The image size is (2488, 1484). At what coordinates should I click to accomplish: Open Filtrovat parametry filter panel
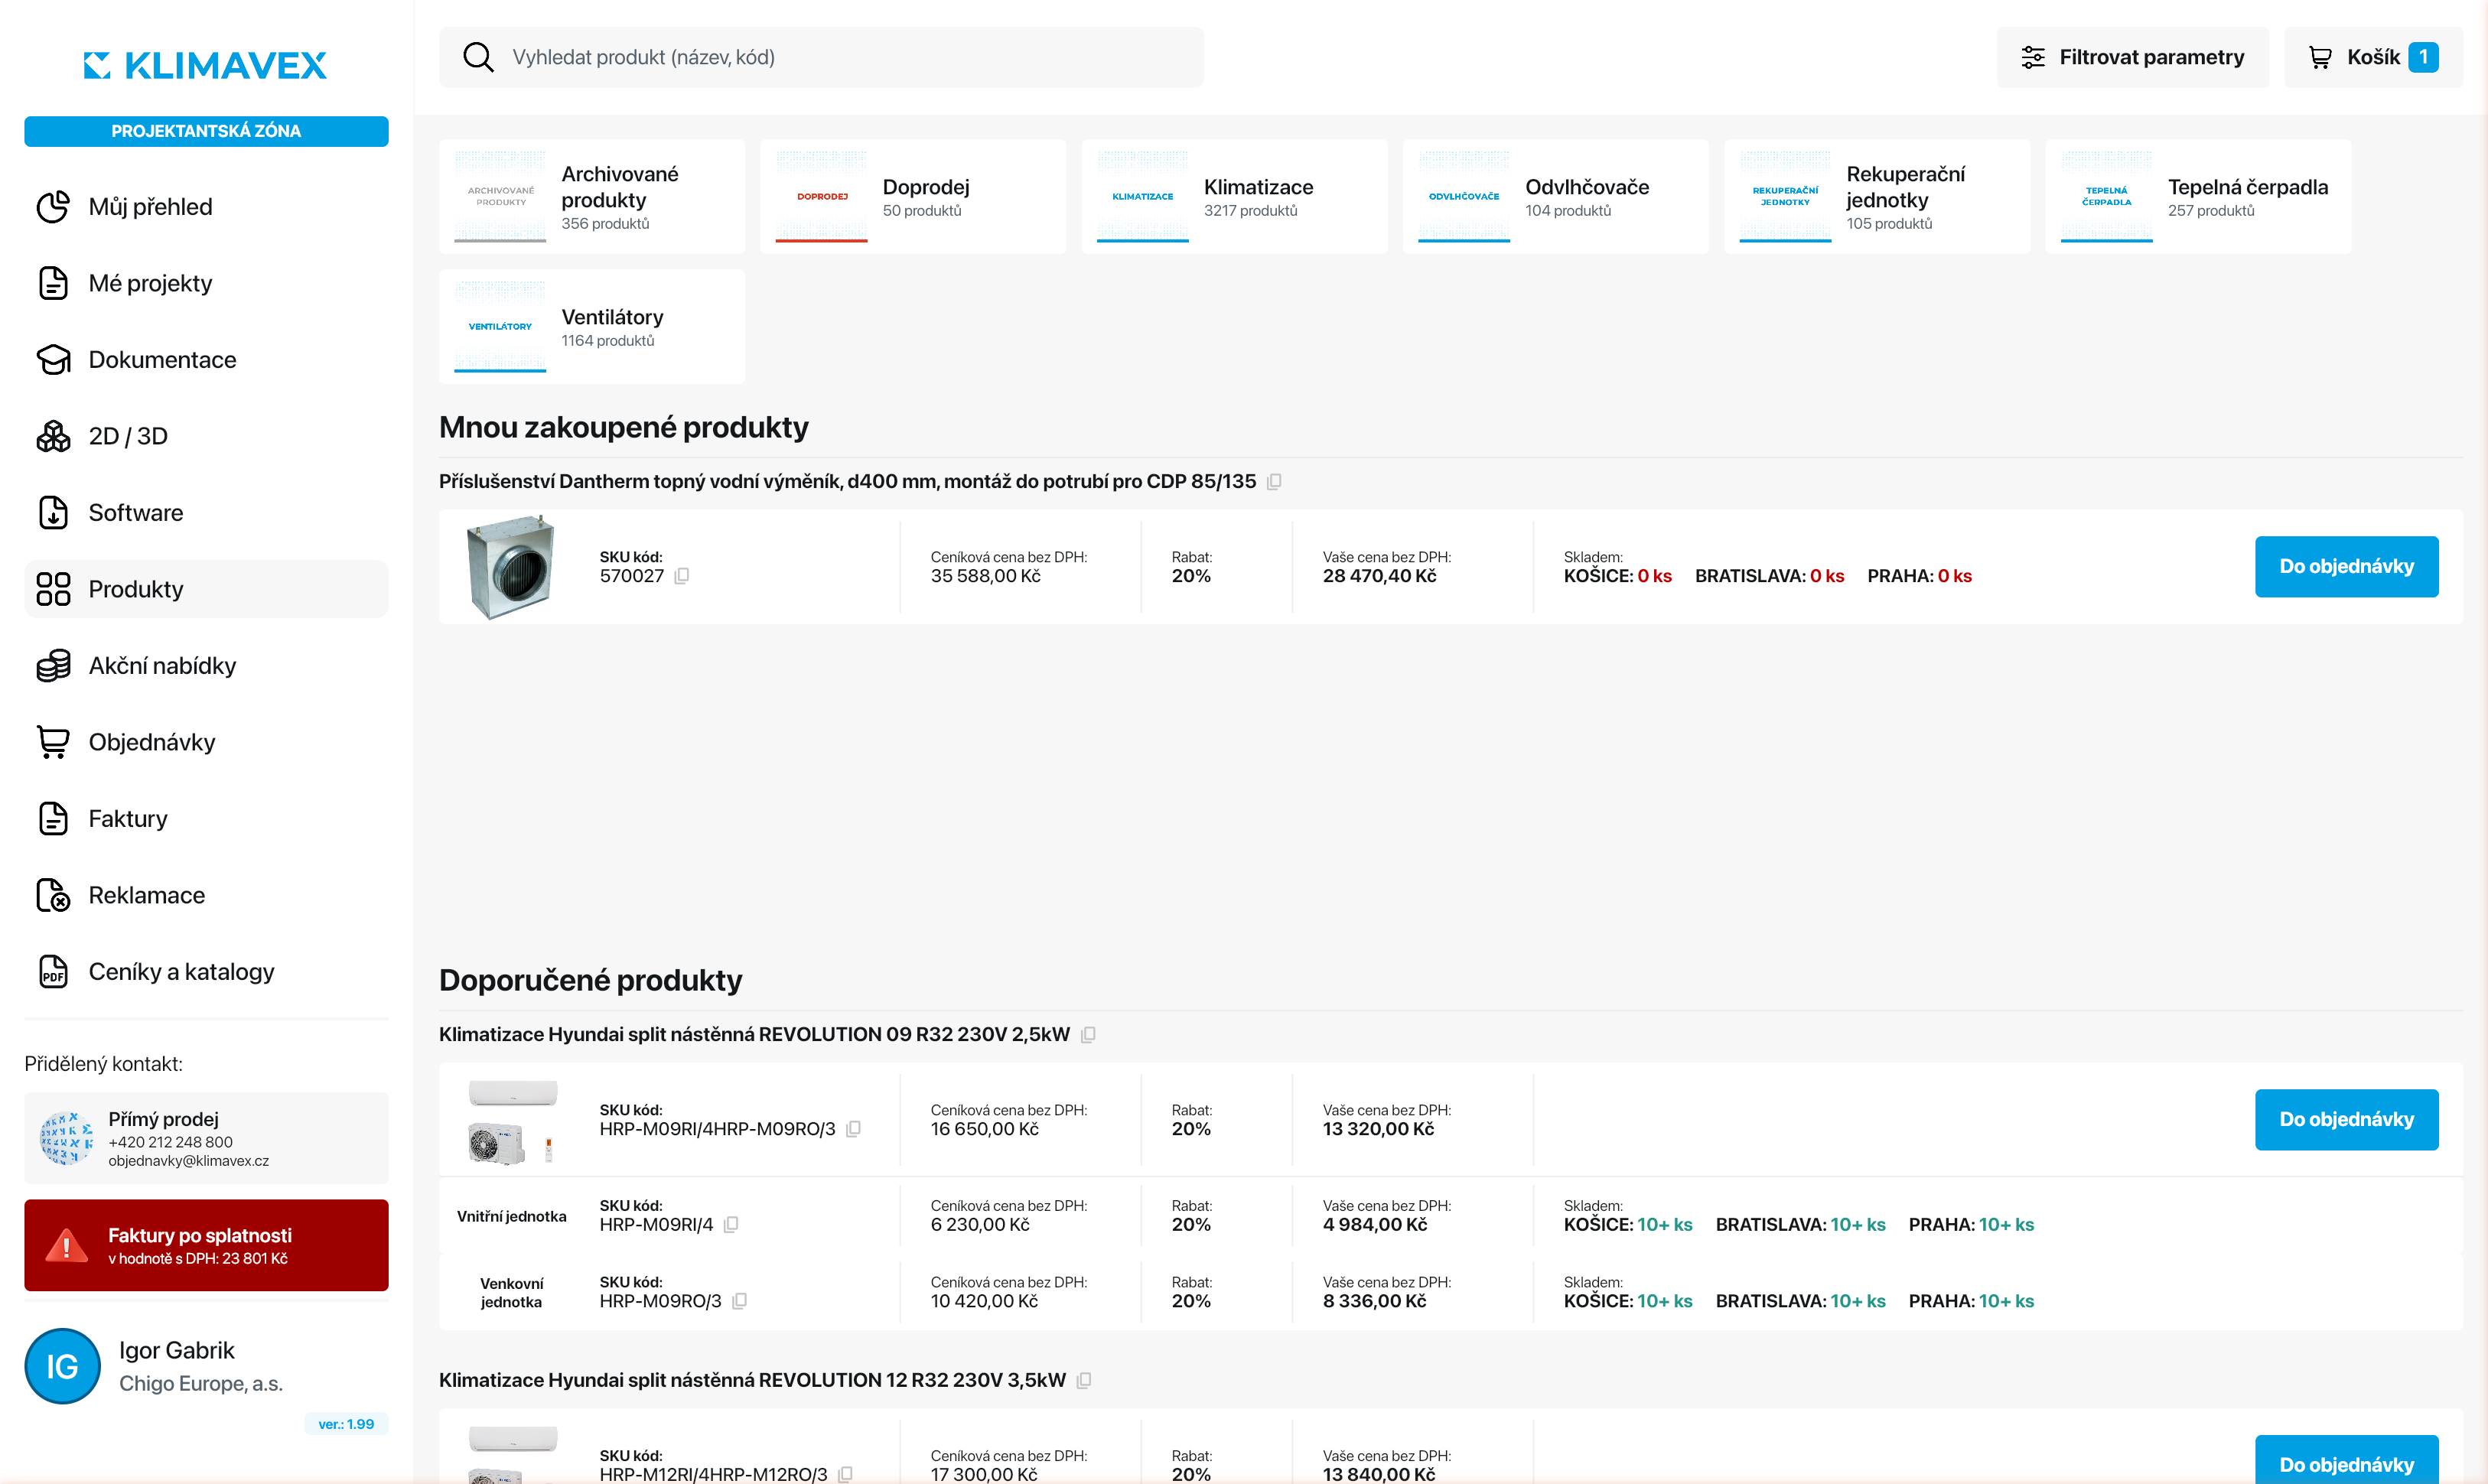pyautogui.click(x=2132, y=57)
